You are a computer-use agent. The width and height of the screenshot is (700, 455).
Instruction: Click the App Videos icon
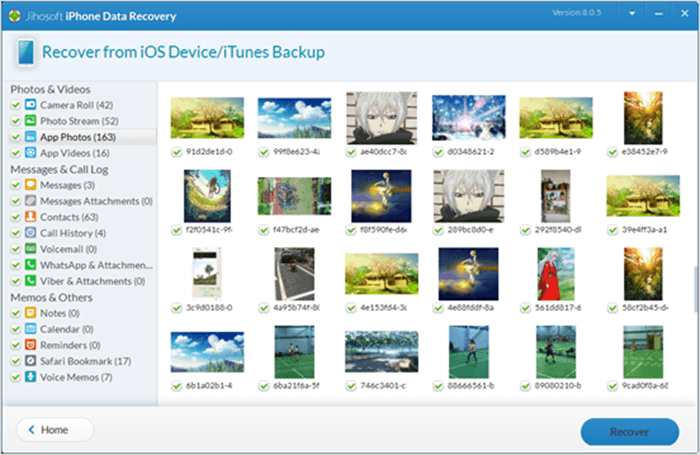[x=30, y=153]
